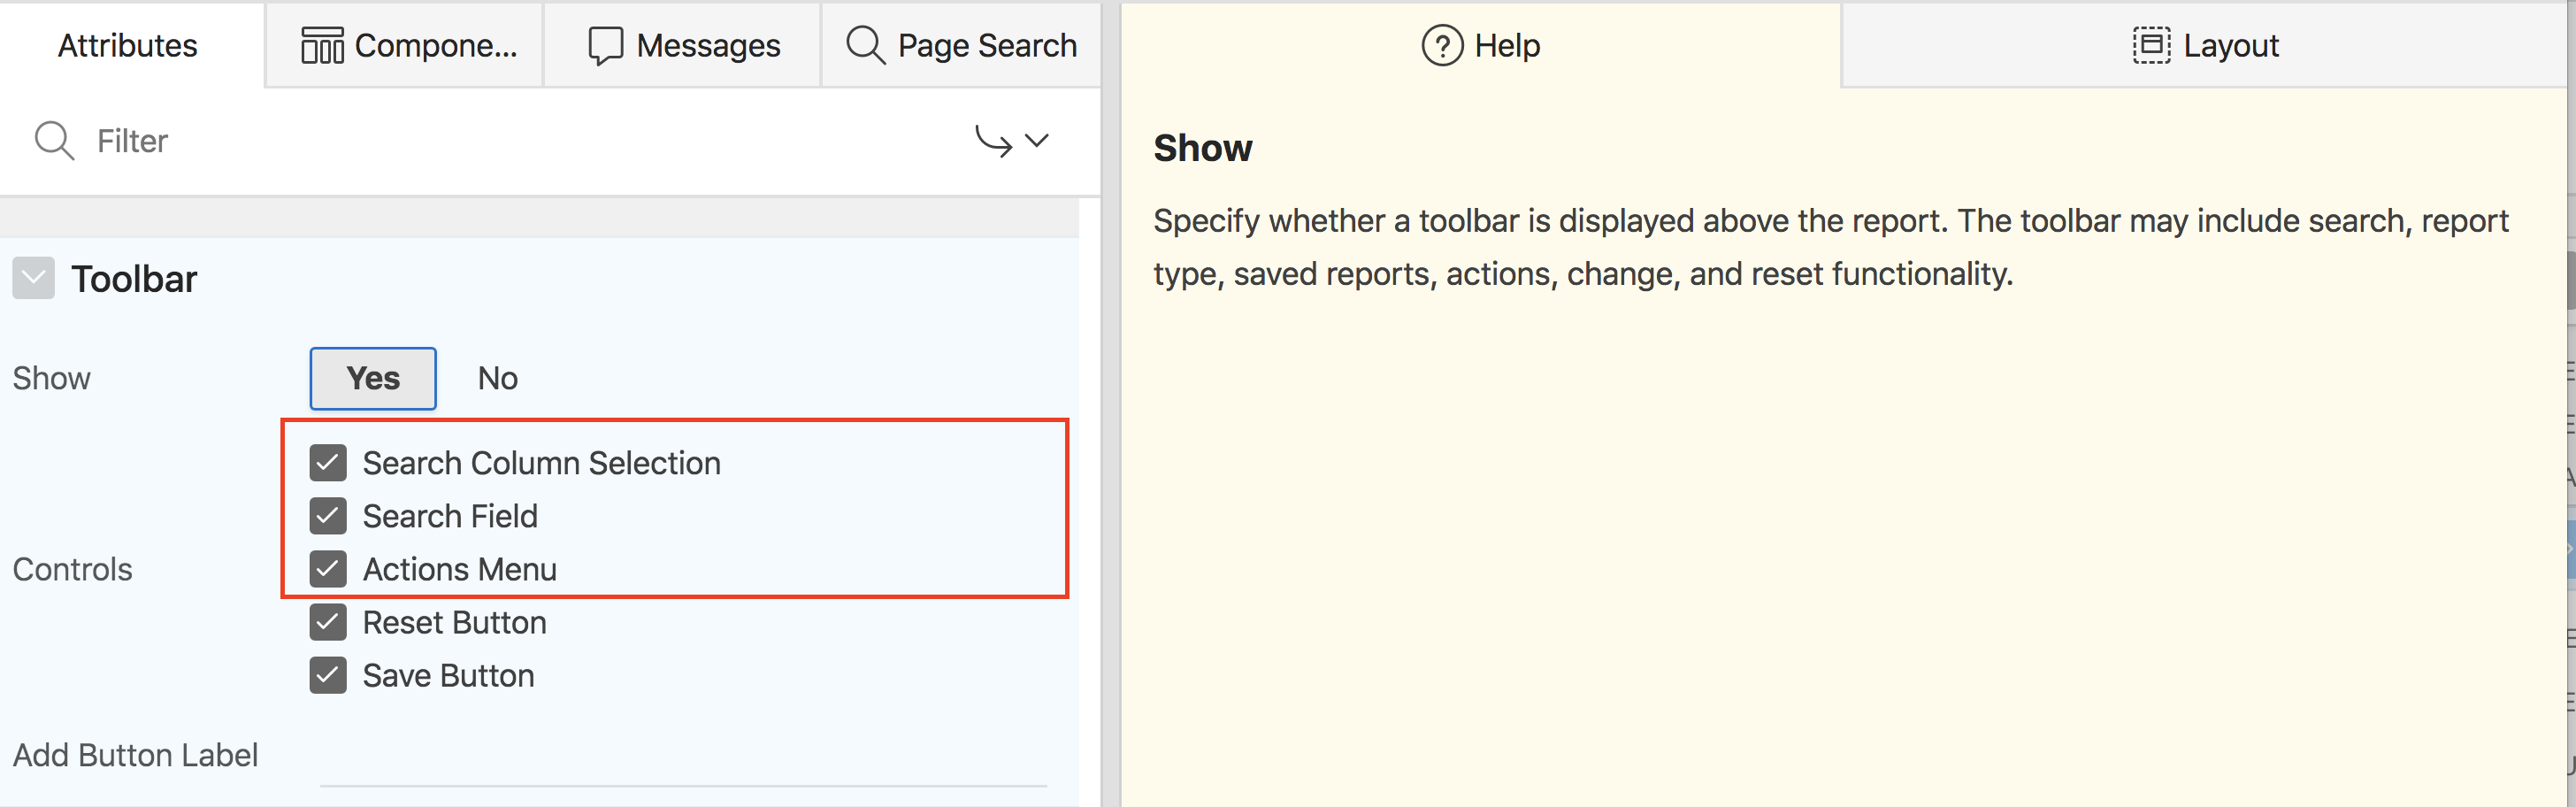
Task: Collapse the Toolbar section
Action: 34,278
